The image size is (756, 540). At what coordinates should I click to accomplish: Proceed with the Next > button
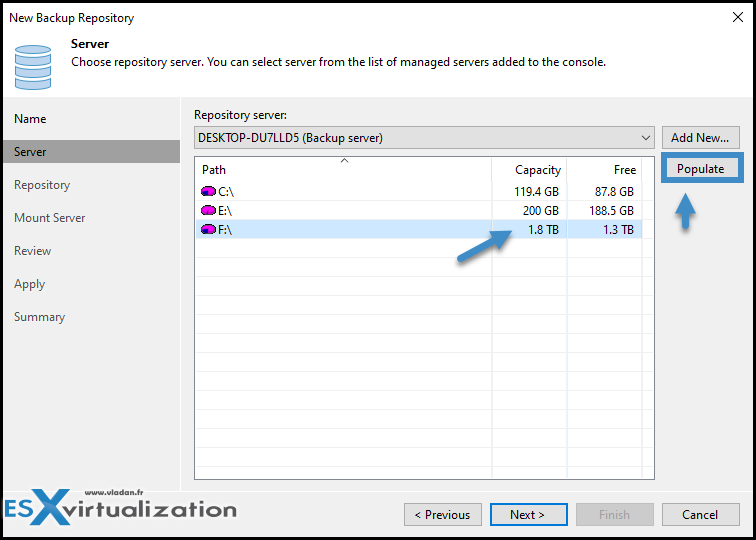click(x=528, y=515)
